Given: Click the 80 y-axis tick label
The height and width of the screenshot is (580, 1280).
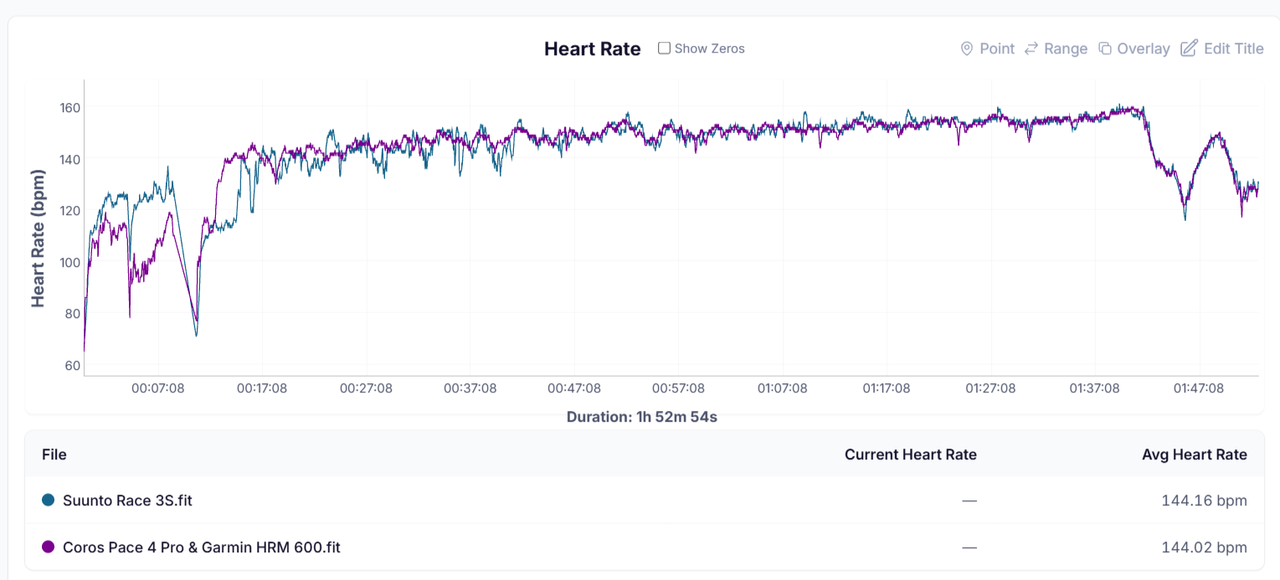Looking at the screenshot, I should [x=73, y=313].
